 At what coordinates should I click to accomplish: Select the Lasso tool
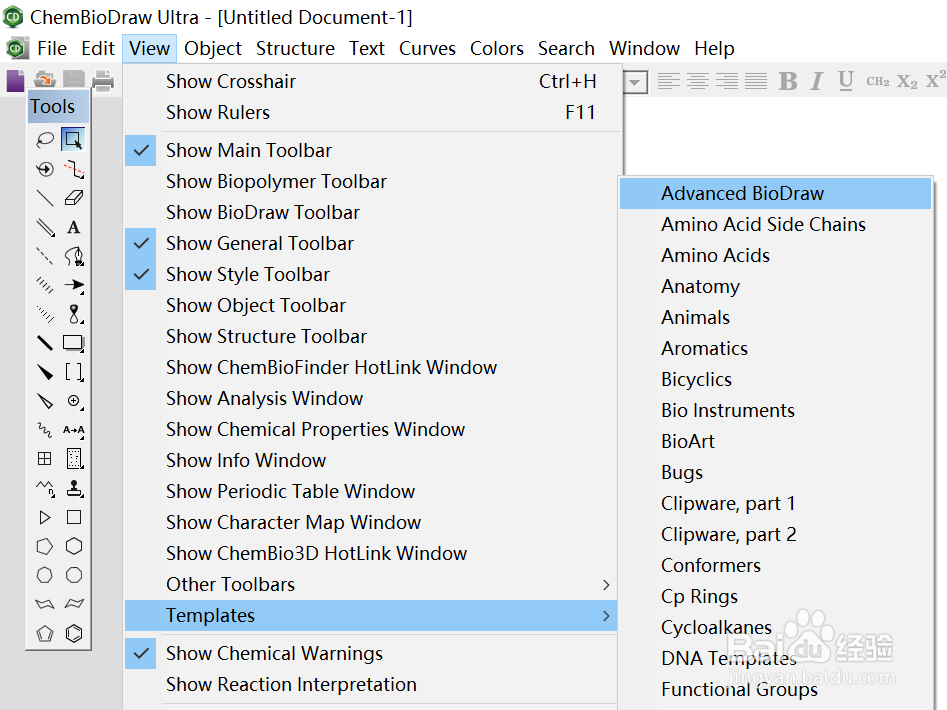pos(45,139)
